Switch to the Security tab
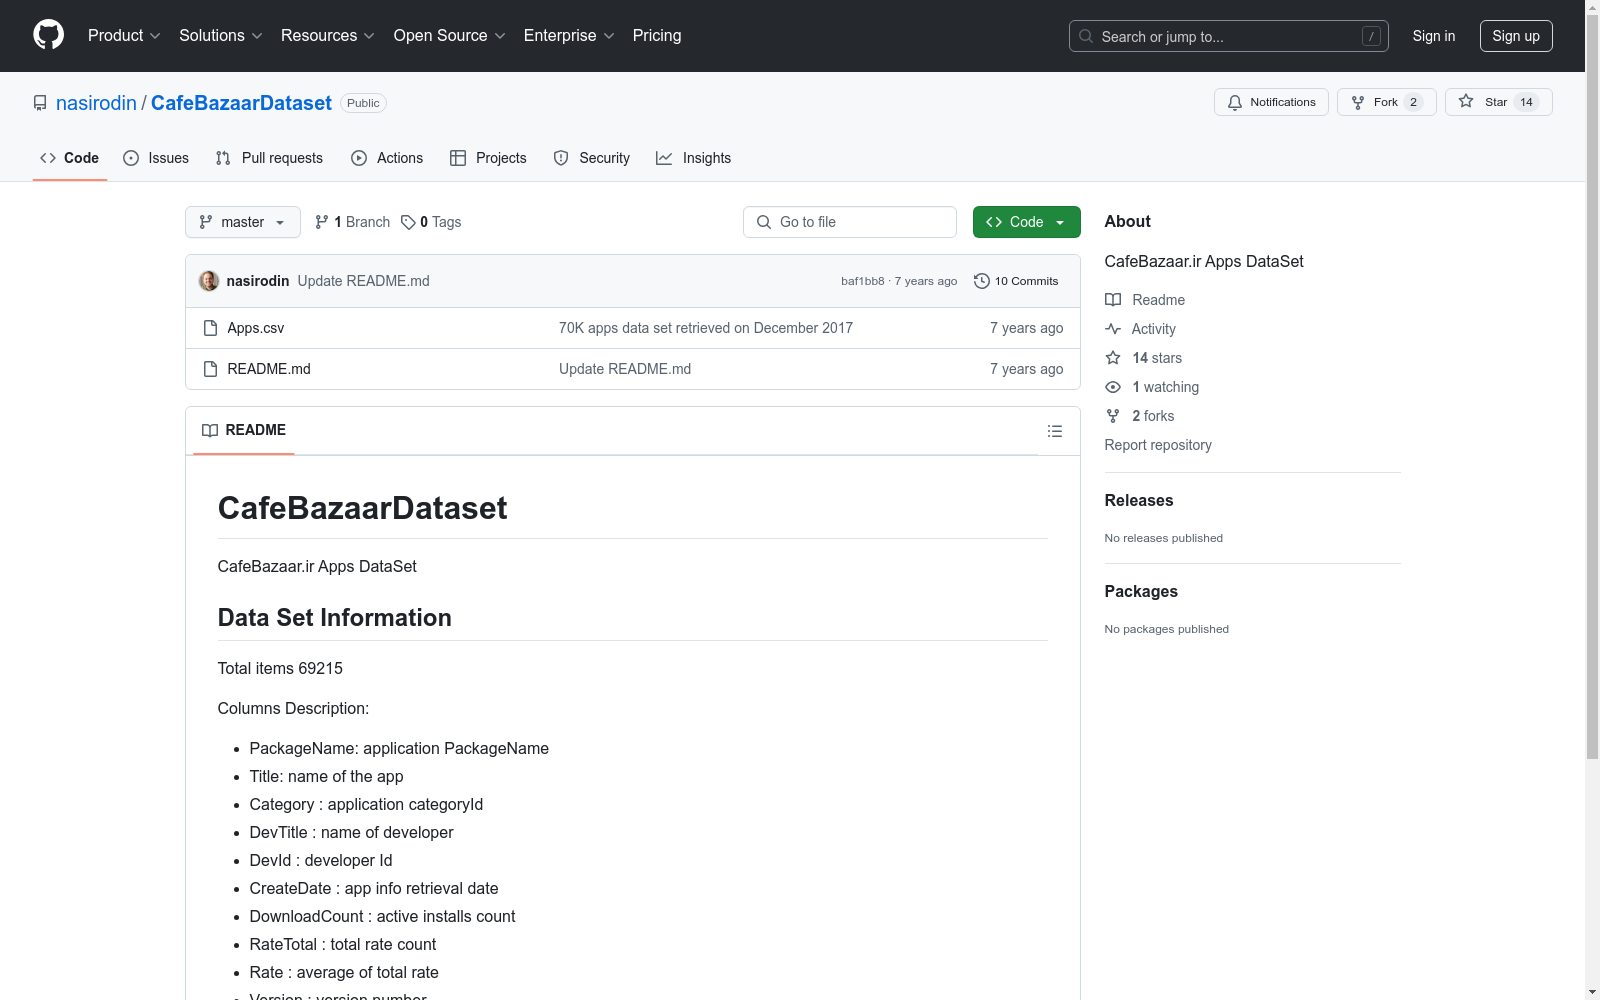The image size is (1600, 1000). [592, 158]
